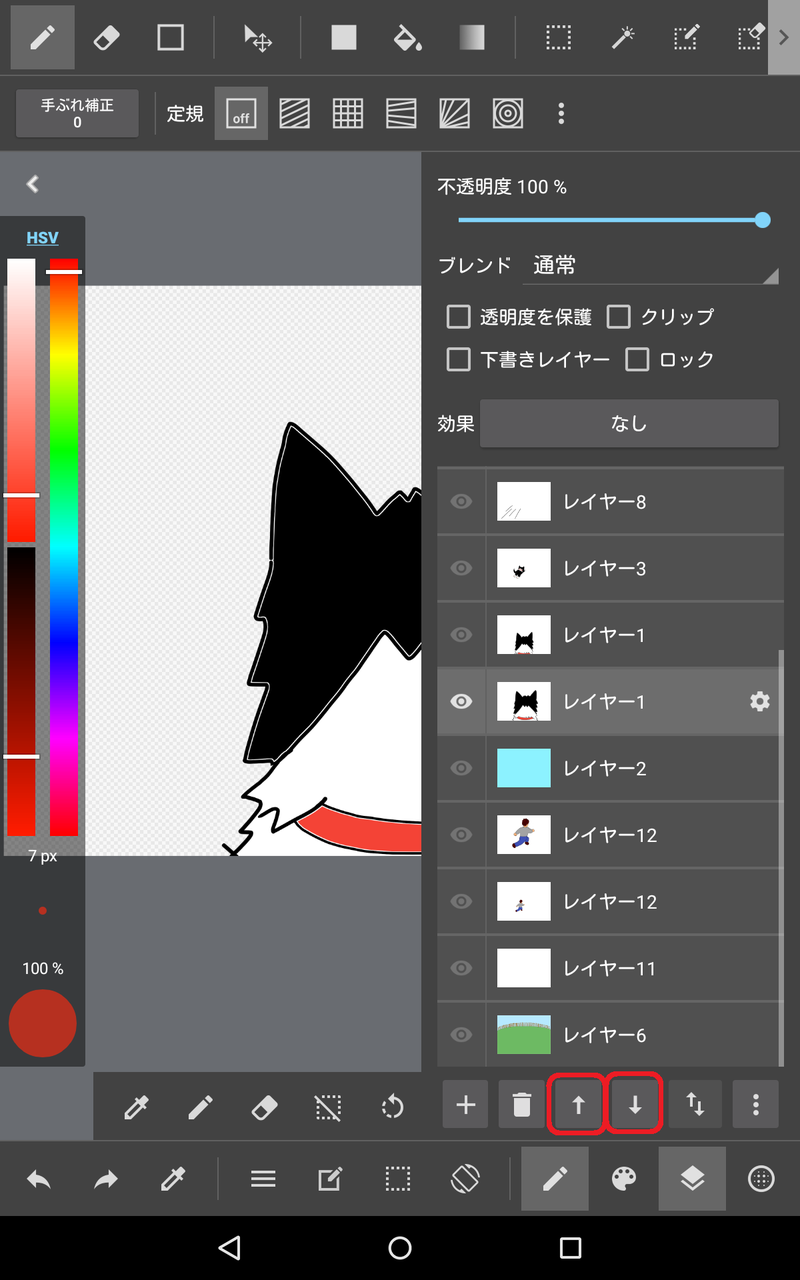
Task: Select the rectangle shape tool
Action: pyautogui.click(x=171, y=38)
